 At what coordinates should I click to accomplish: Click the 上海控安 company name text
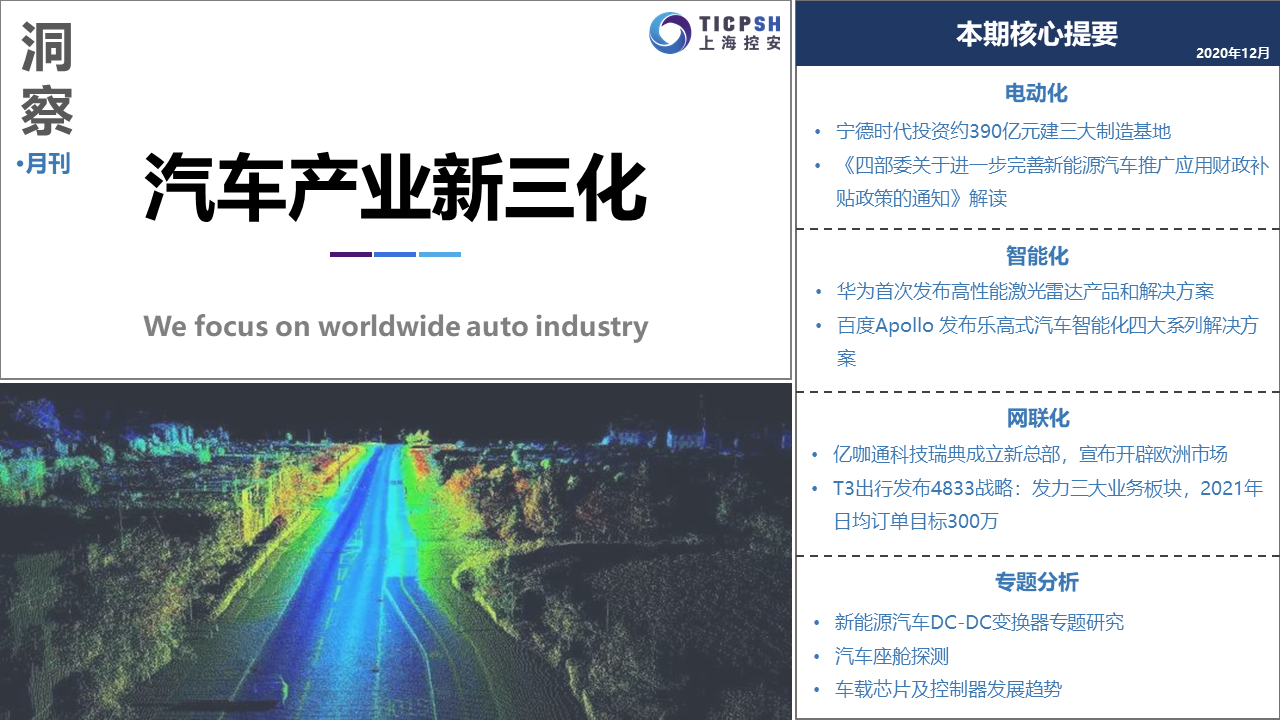tap(739, 43)
